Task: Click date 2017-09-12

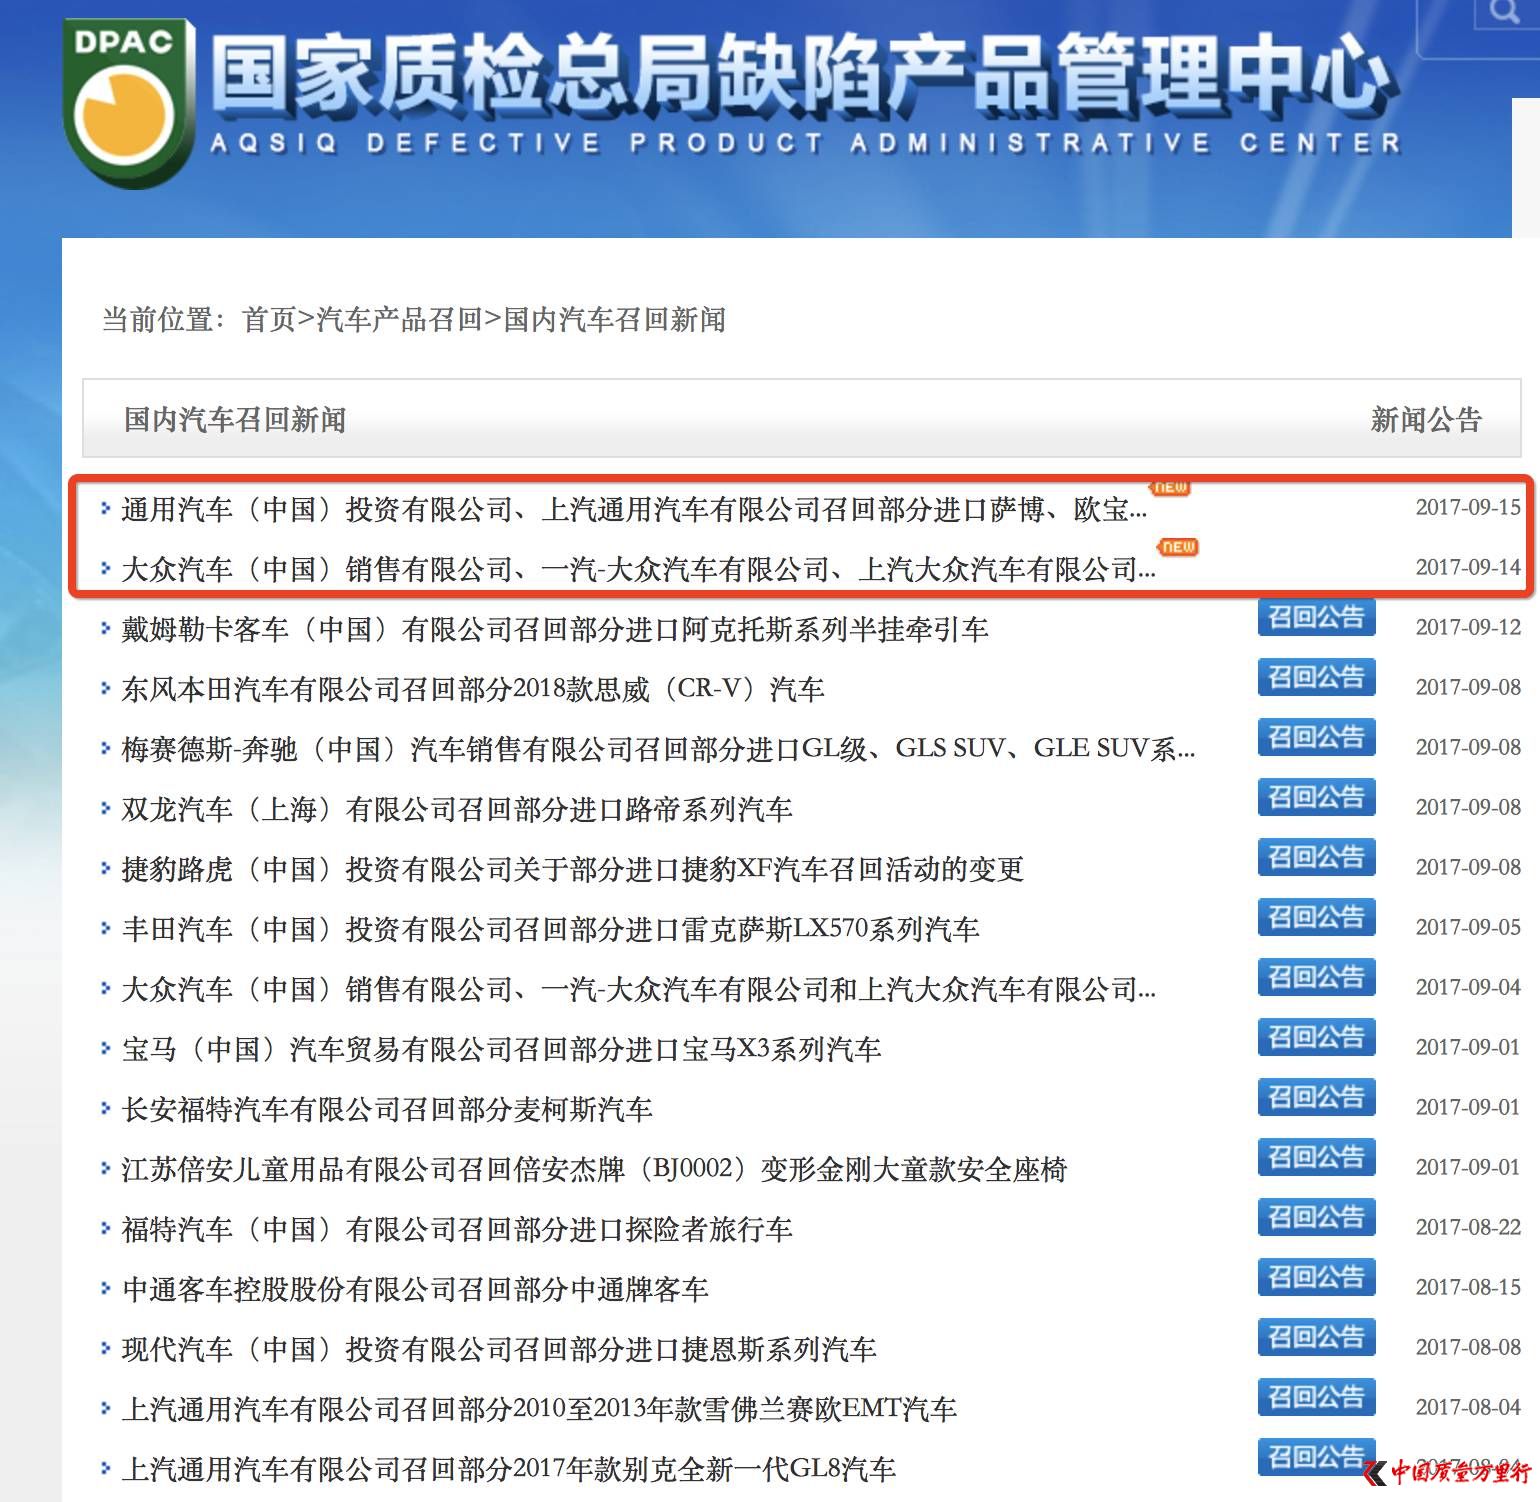Action: (x=1468, y=627)
